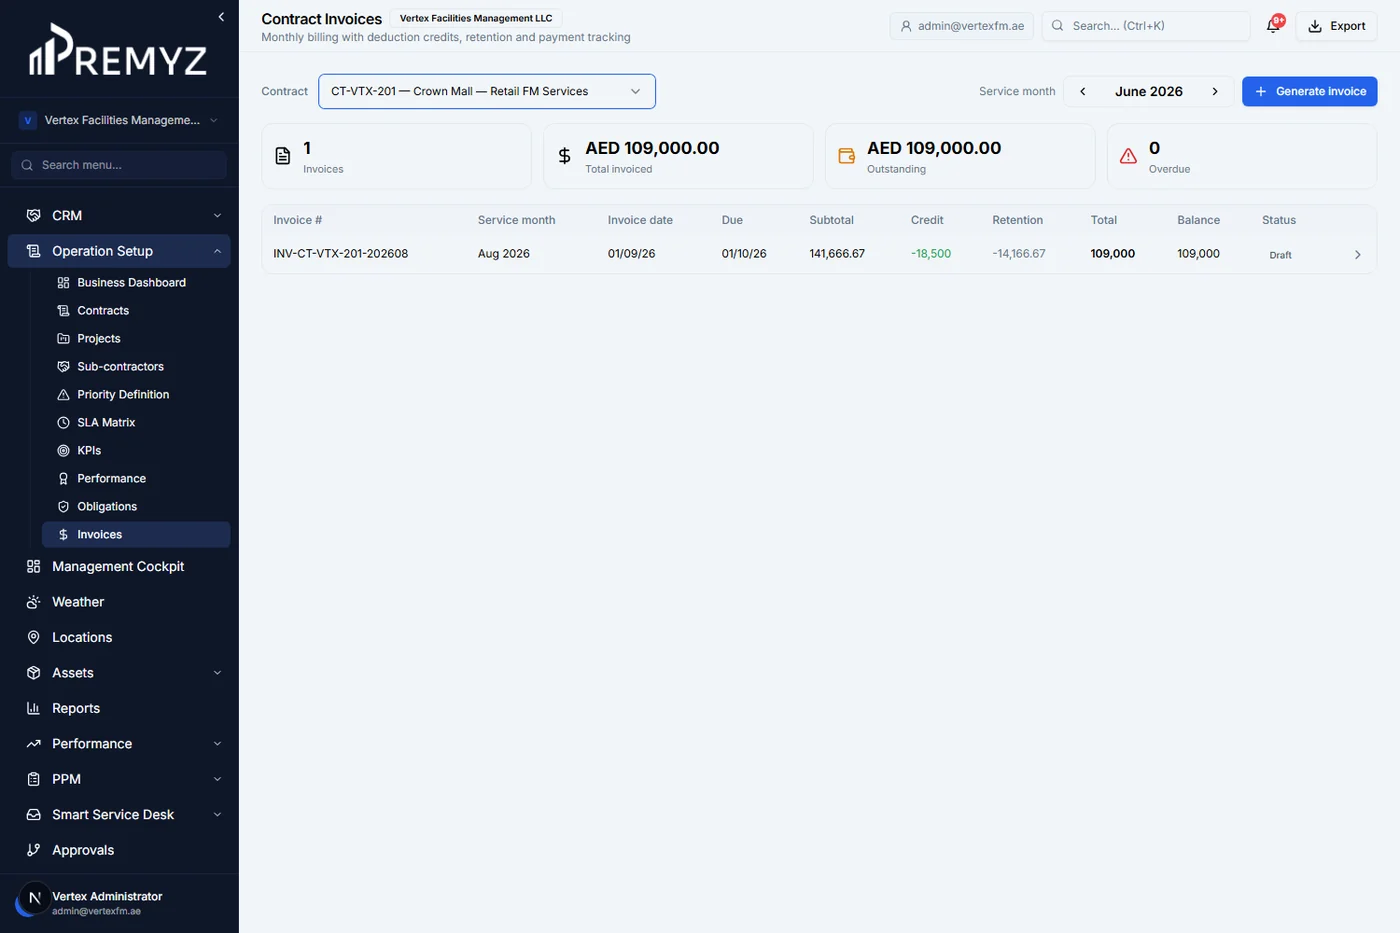Click the June 2026 month label

point(1149,91)
